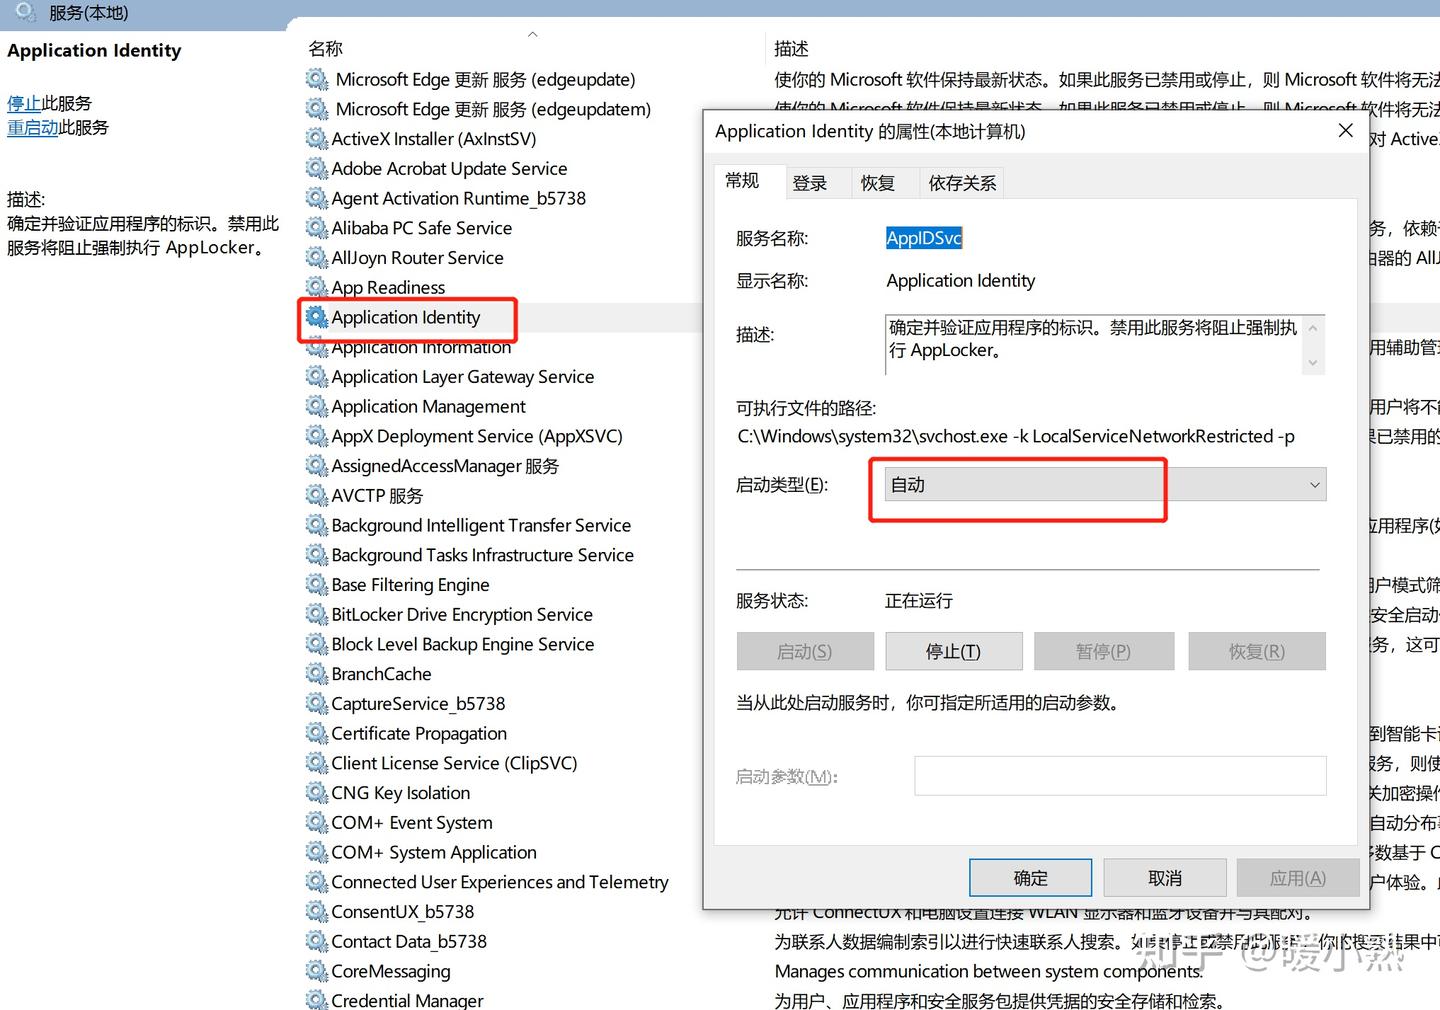Click the Application Identity service gear icon
Viewport: 1440px width, 1010px height.
coord(317,317)
